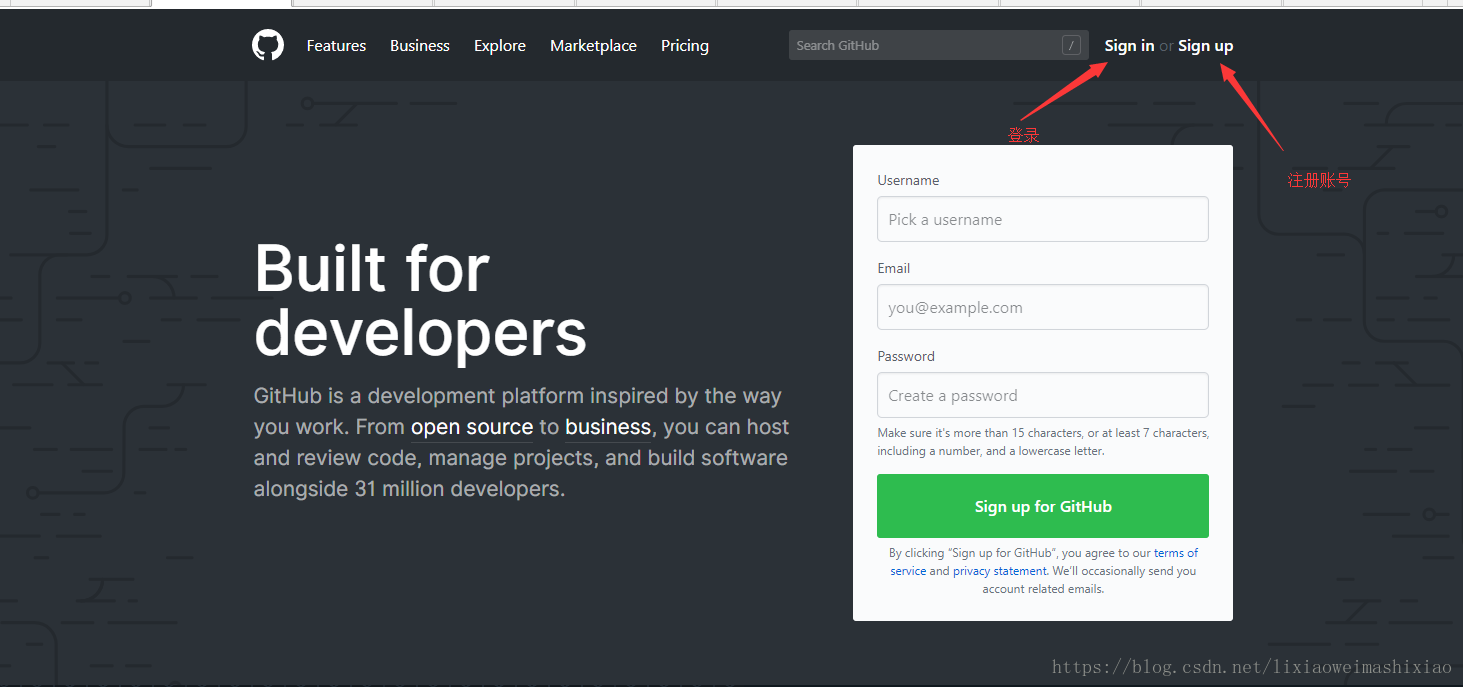This screenshot has width=1463, height=687.
Task: Follow the business link in description
Action: (x=608, y=427)
